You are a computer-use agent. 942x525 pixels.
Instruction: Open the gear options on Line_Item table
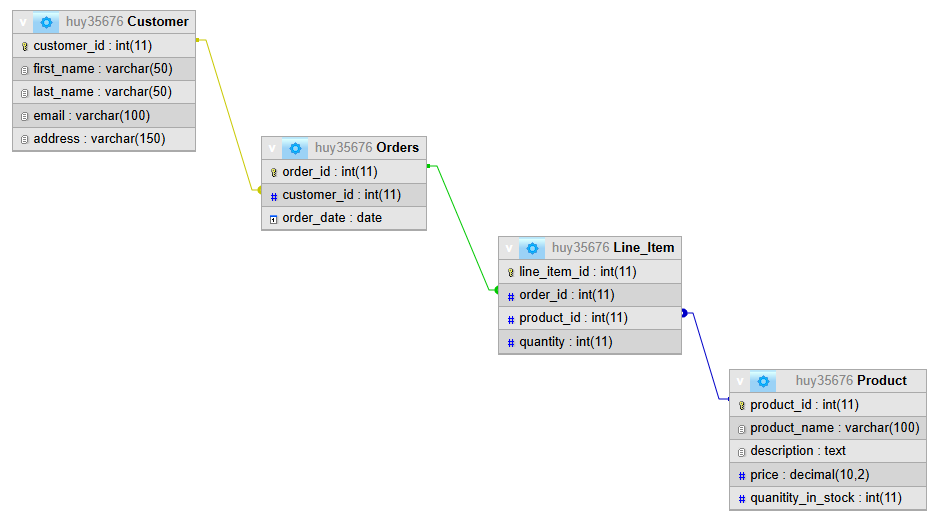point(532,248)
